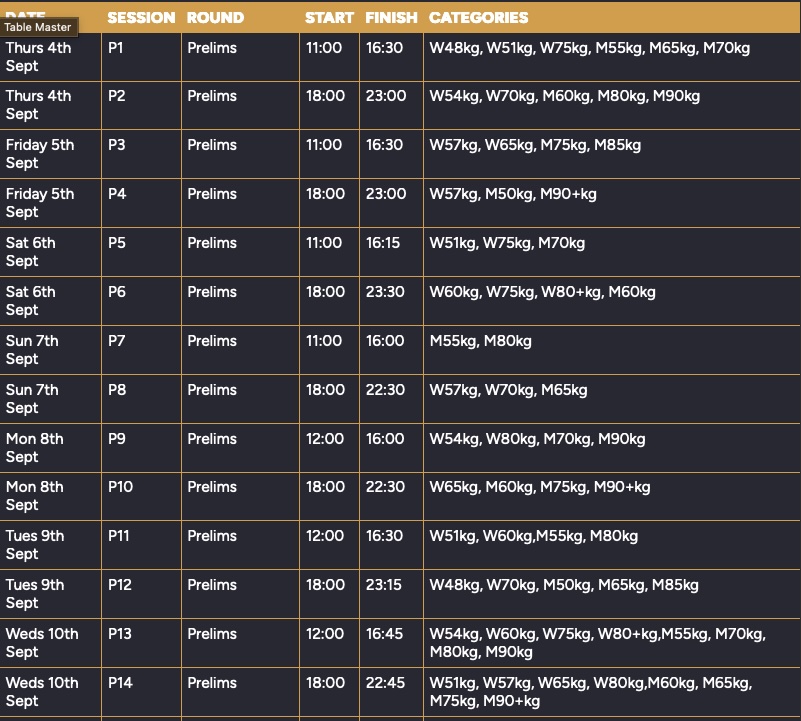Image resolution: width=801 pixels, height=721 pixels.
Task: Click the SESSION column header
Action: [x=141, y=18]
